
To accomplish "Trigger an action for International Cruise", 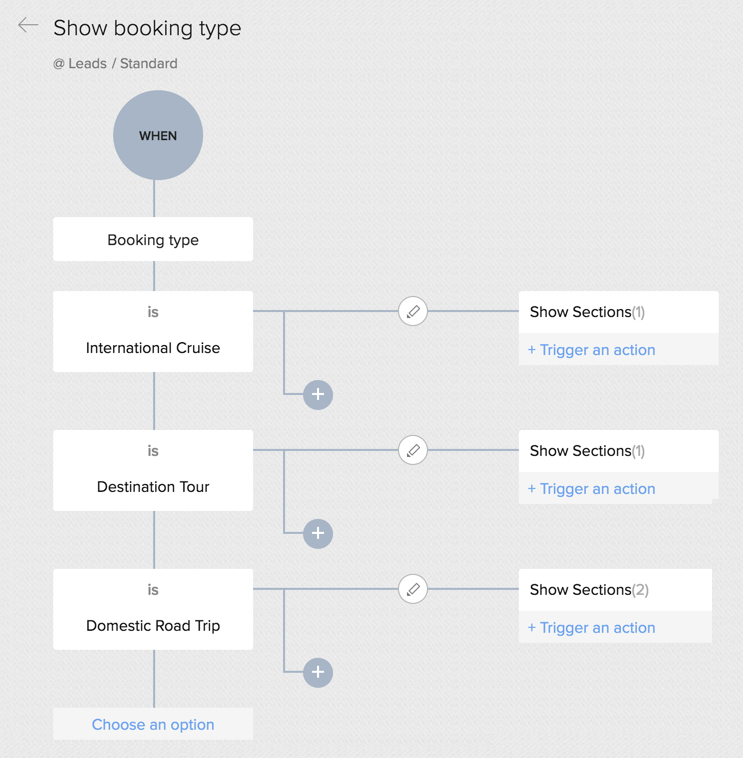I will coord(591,350).
